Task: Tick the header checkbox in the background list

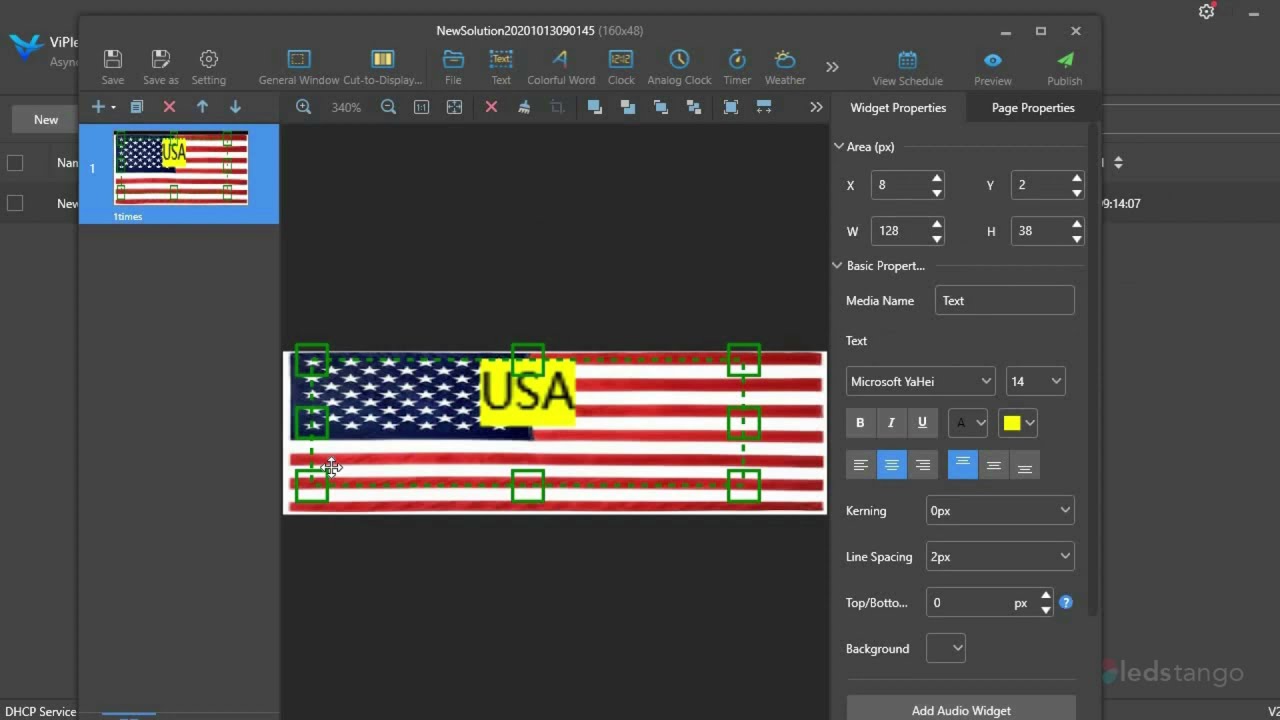Action: click(x=15, y=163)
